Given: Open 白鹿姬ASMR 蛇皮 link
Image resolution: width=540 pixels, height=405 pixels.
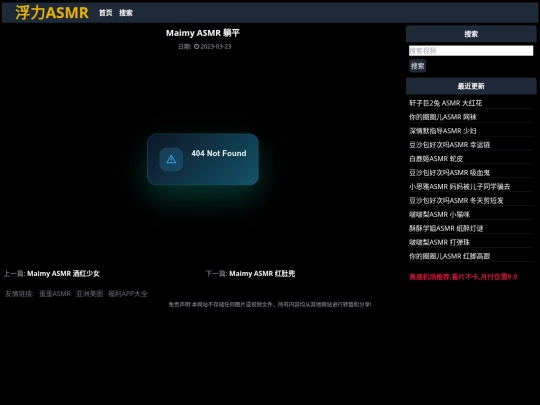Looking at the screenshot, I should coord(436,159).
